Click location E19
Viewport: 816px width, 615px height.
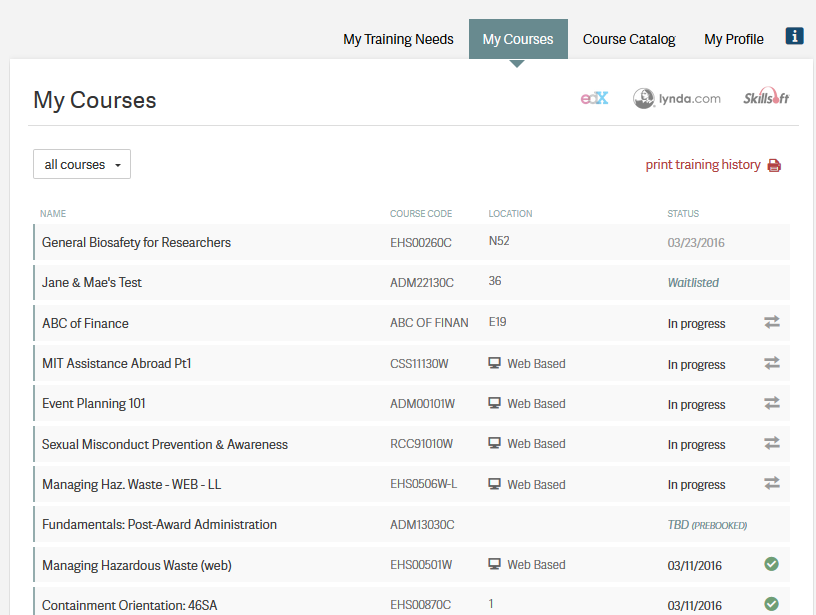pyautogui.click(x=498, y=322)
